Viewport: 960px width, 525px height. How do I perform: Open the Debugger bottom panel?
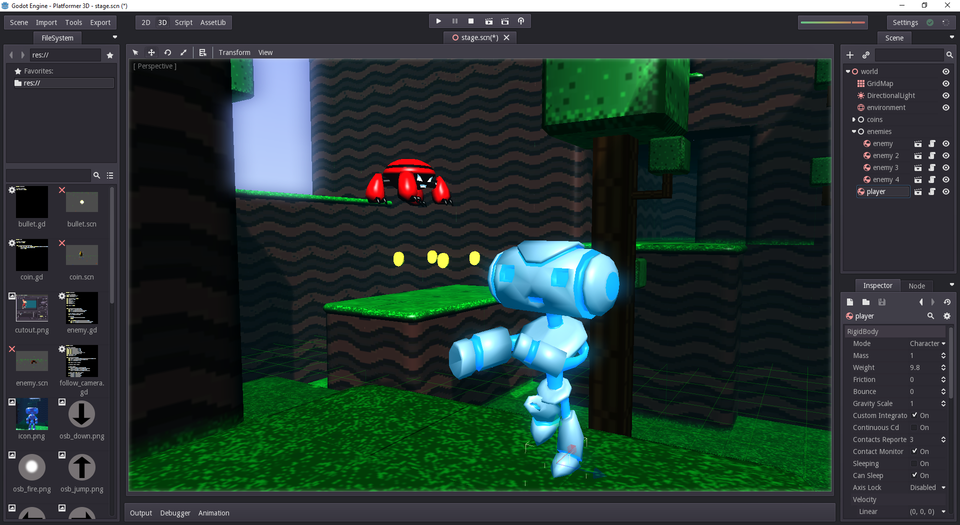pyautogui.click(x=175, y=513)
